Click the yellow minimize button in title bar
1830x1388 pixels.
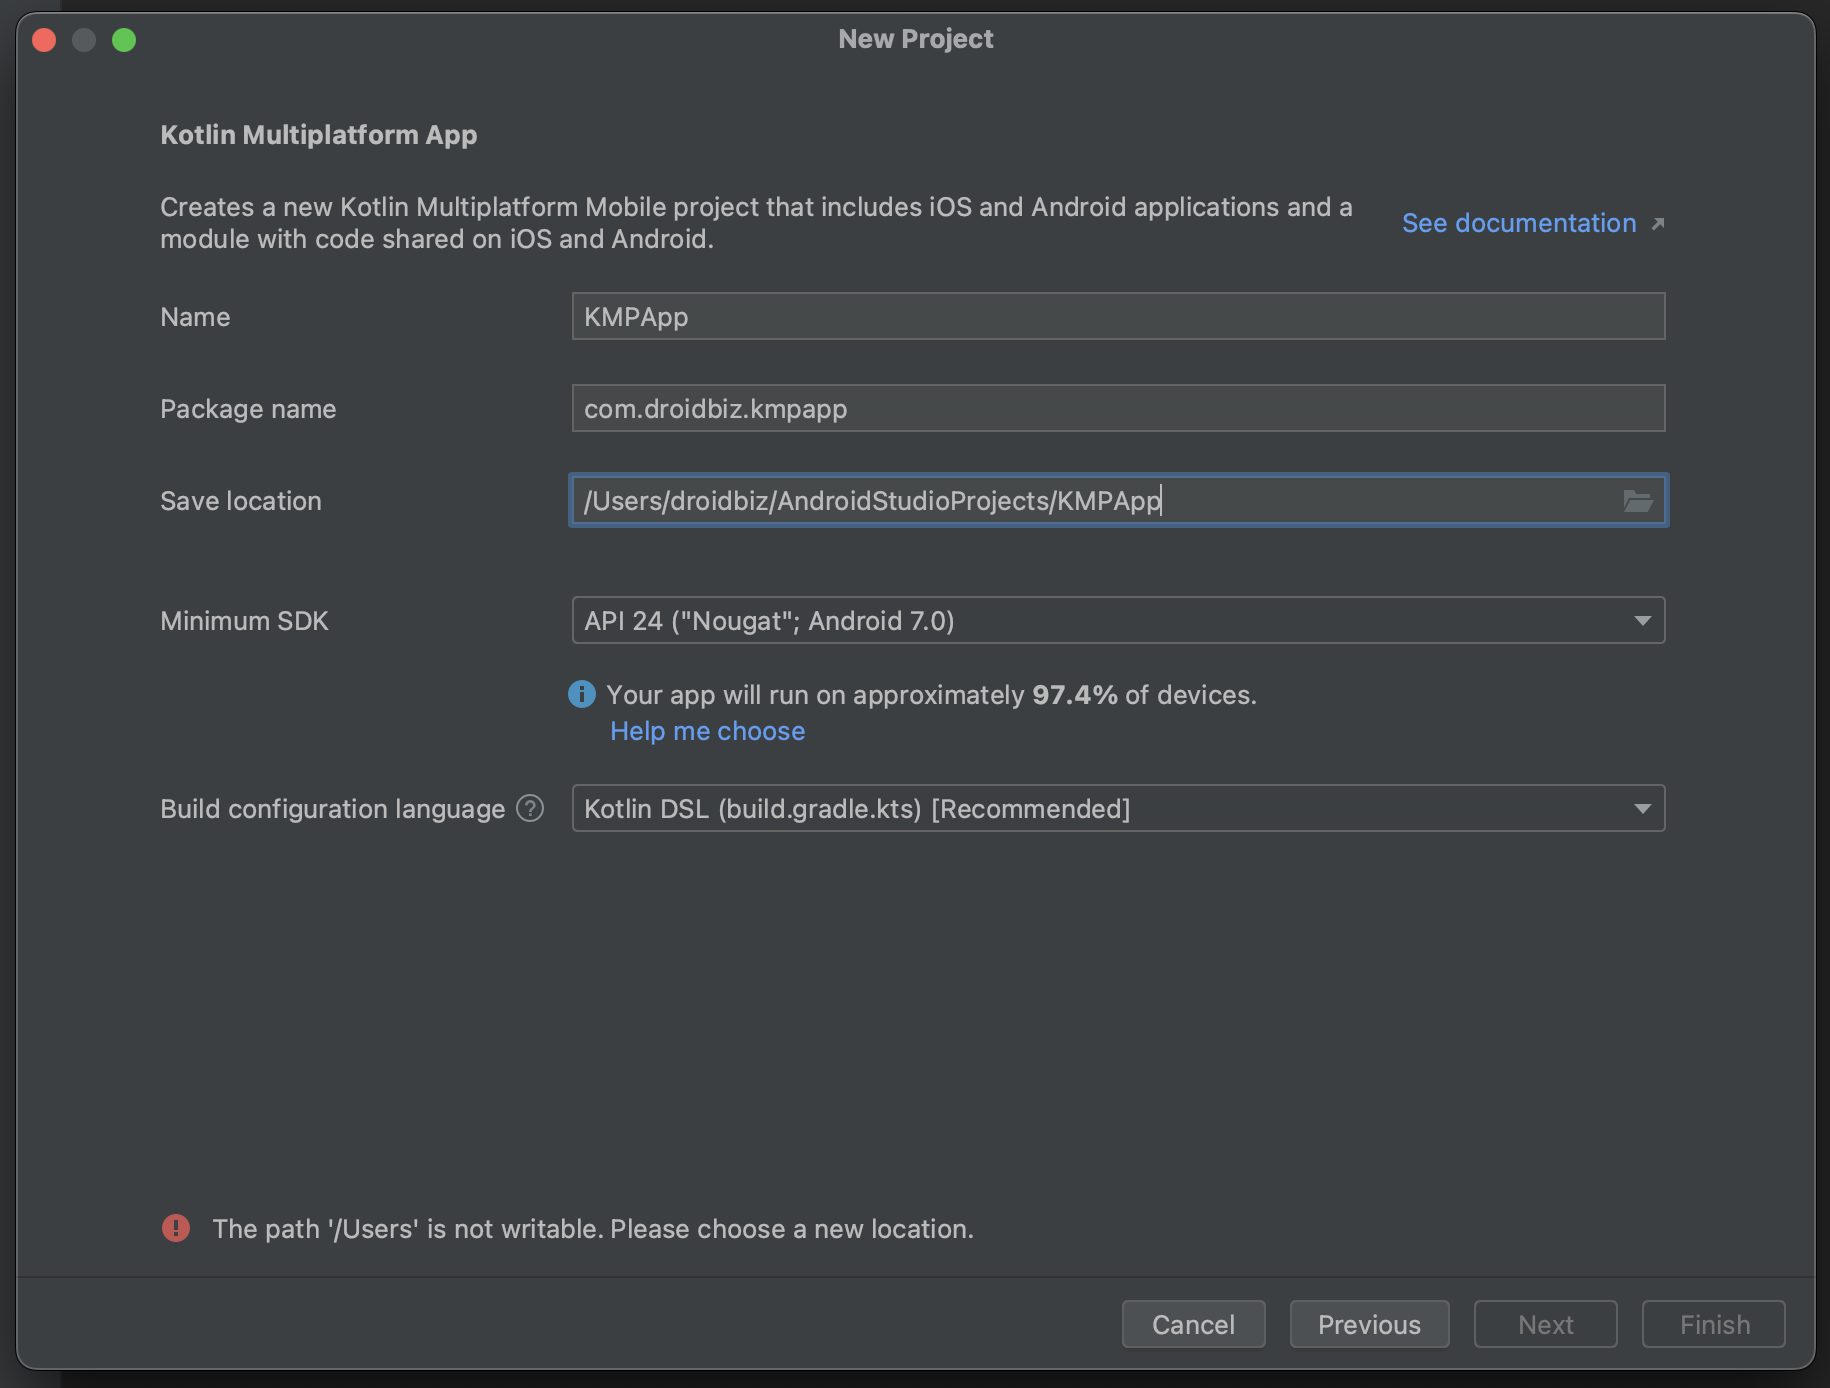coord(84,39)
